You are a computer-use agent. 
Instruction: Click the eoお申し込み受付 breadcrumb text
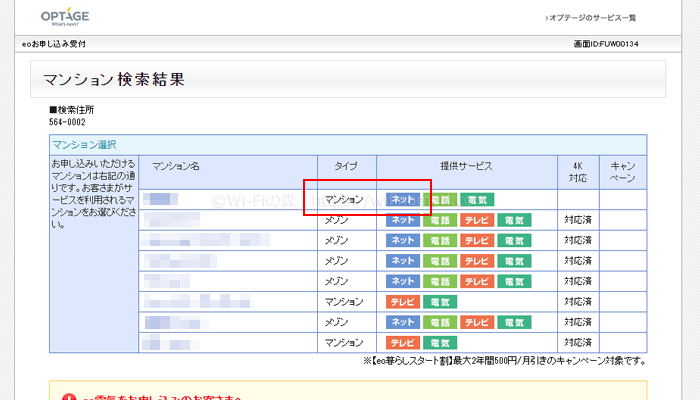point(54,44)
